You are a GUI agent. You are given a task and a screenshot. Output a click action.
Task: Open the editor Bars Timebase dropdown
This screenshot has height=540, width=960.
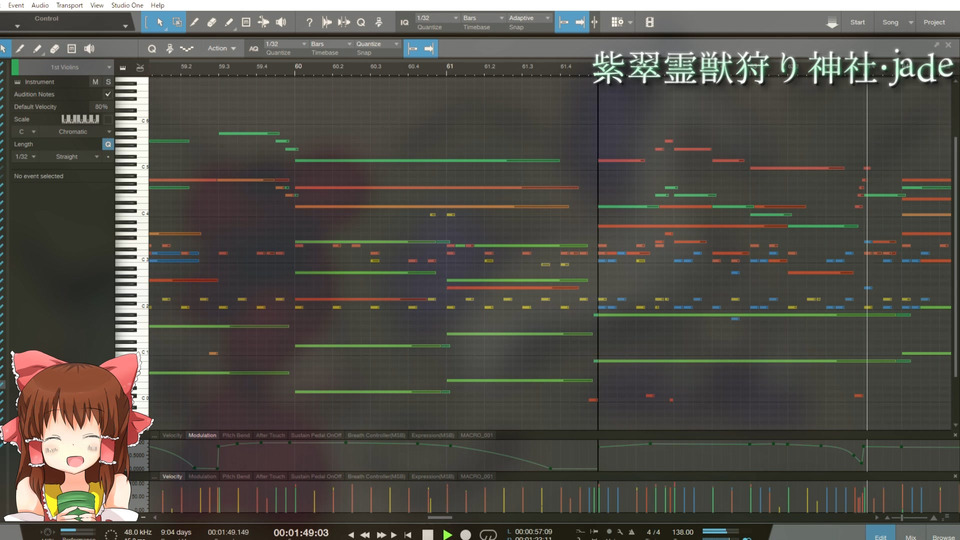pyautogui.click(x=331, y=44)
